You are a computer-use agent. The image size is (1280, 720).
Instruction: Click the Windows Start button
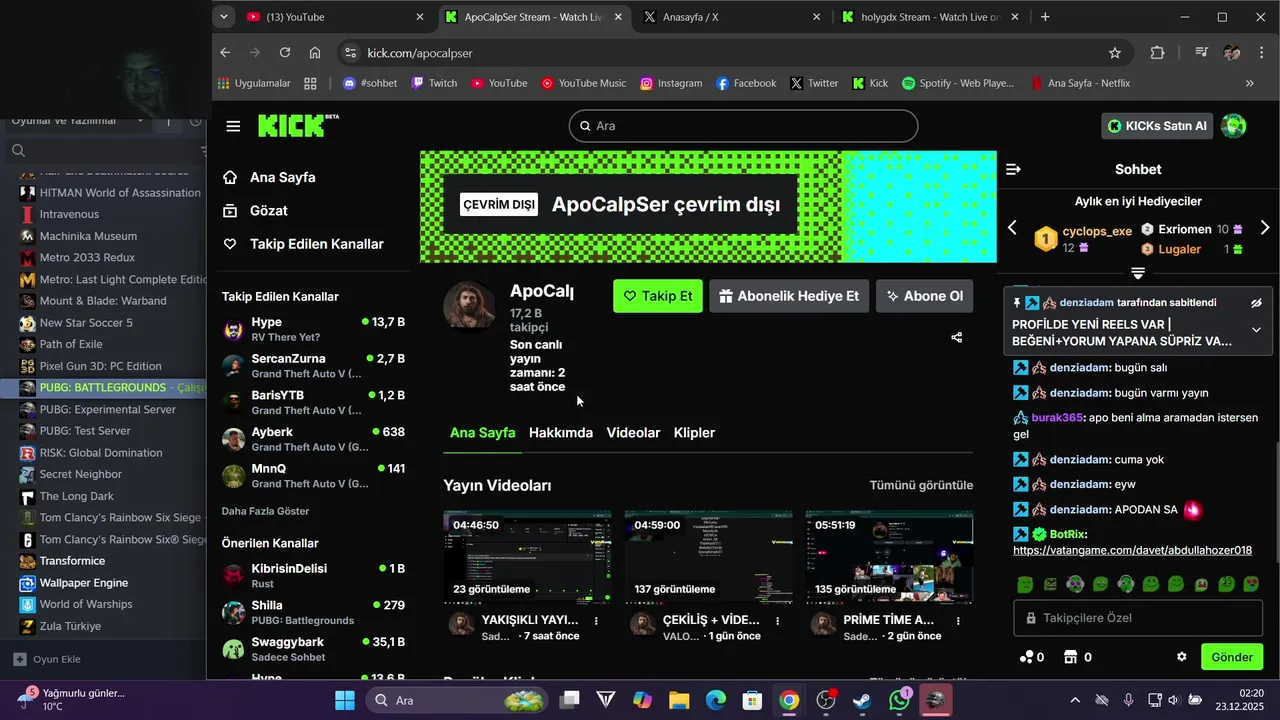345,700
